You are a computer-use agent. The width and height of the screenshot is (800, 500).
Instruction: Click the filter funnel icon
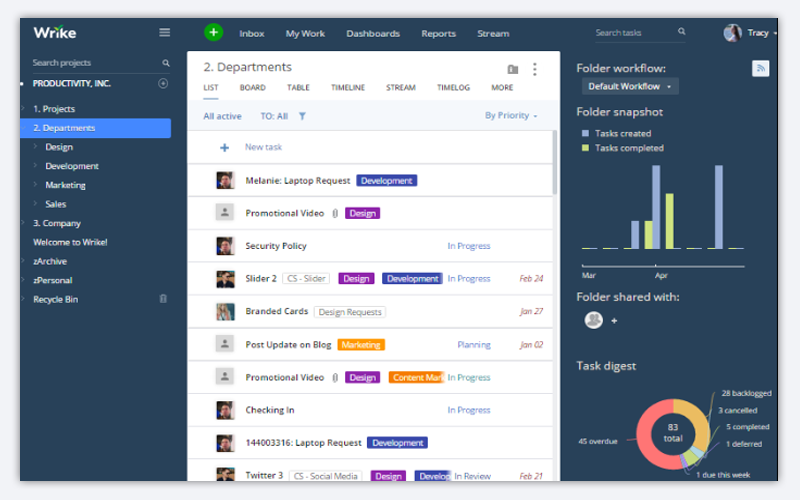click(302, 116)
